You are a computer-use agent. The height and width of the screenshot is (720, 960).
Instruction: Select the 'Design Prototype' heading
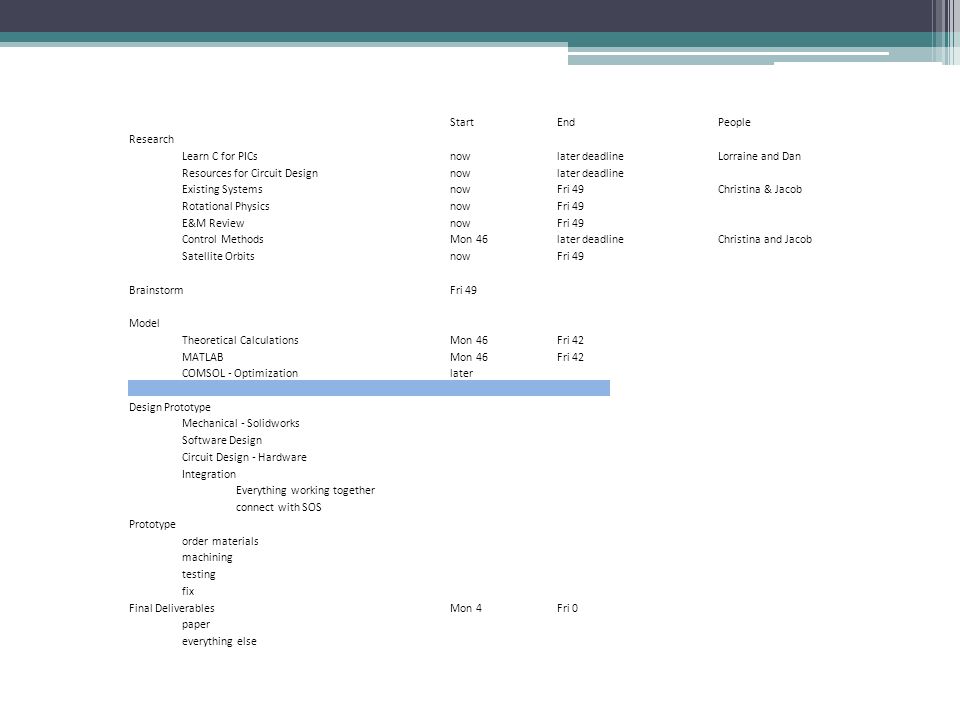[170, 407]
